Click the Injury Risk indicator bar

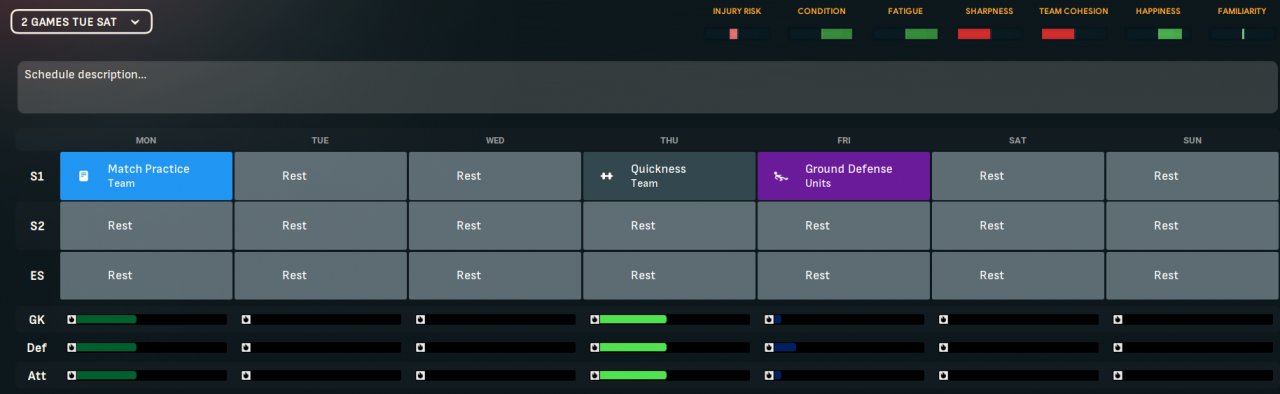(736, 34)
